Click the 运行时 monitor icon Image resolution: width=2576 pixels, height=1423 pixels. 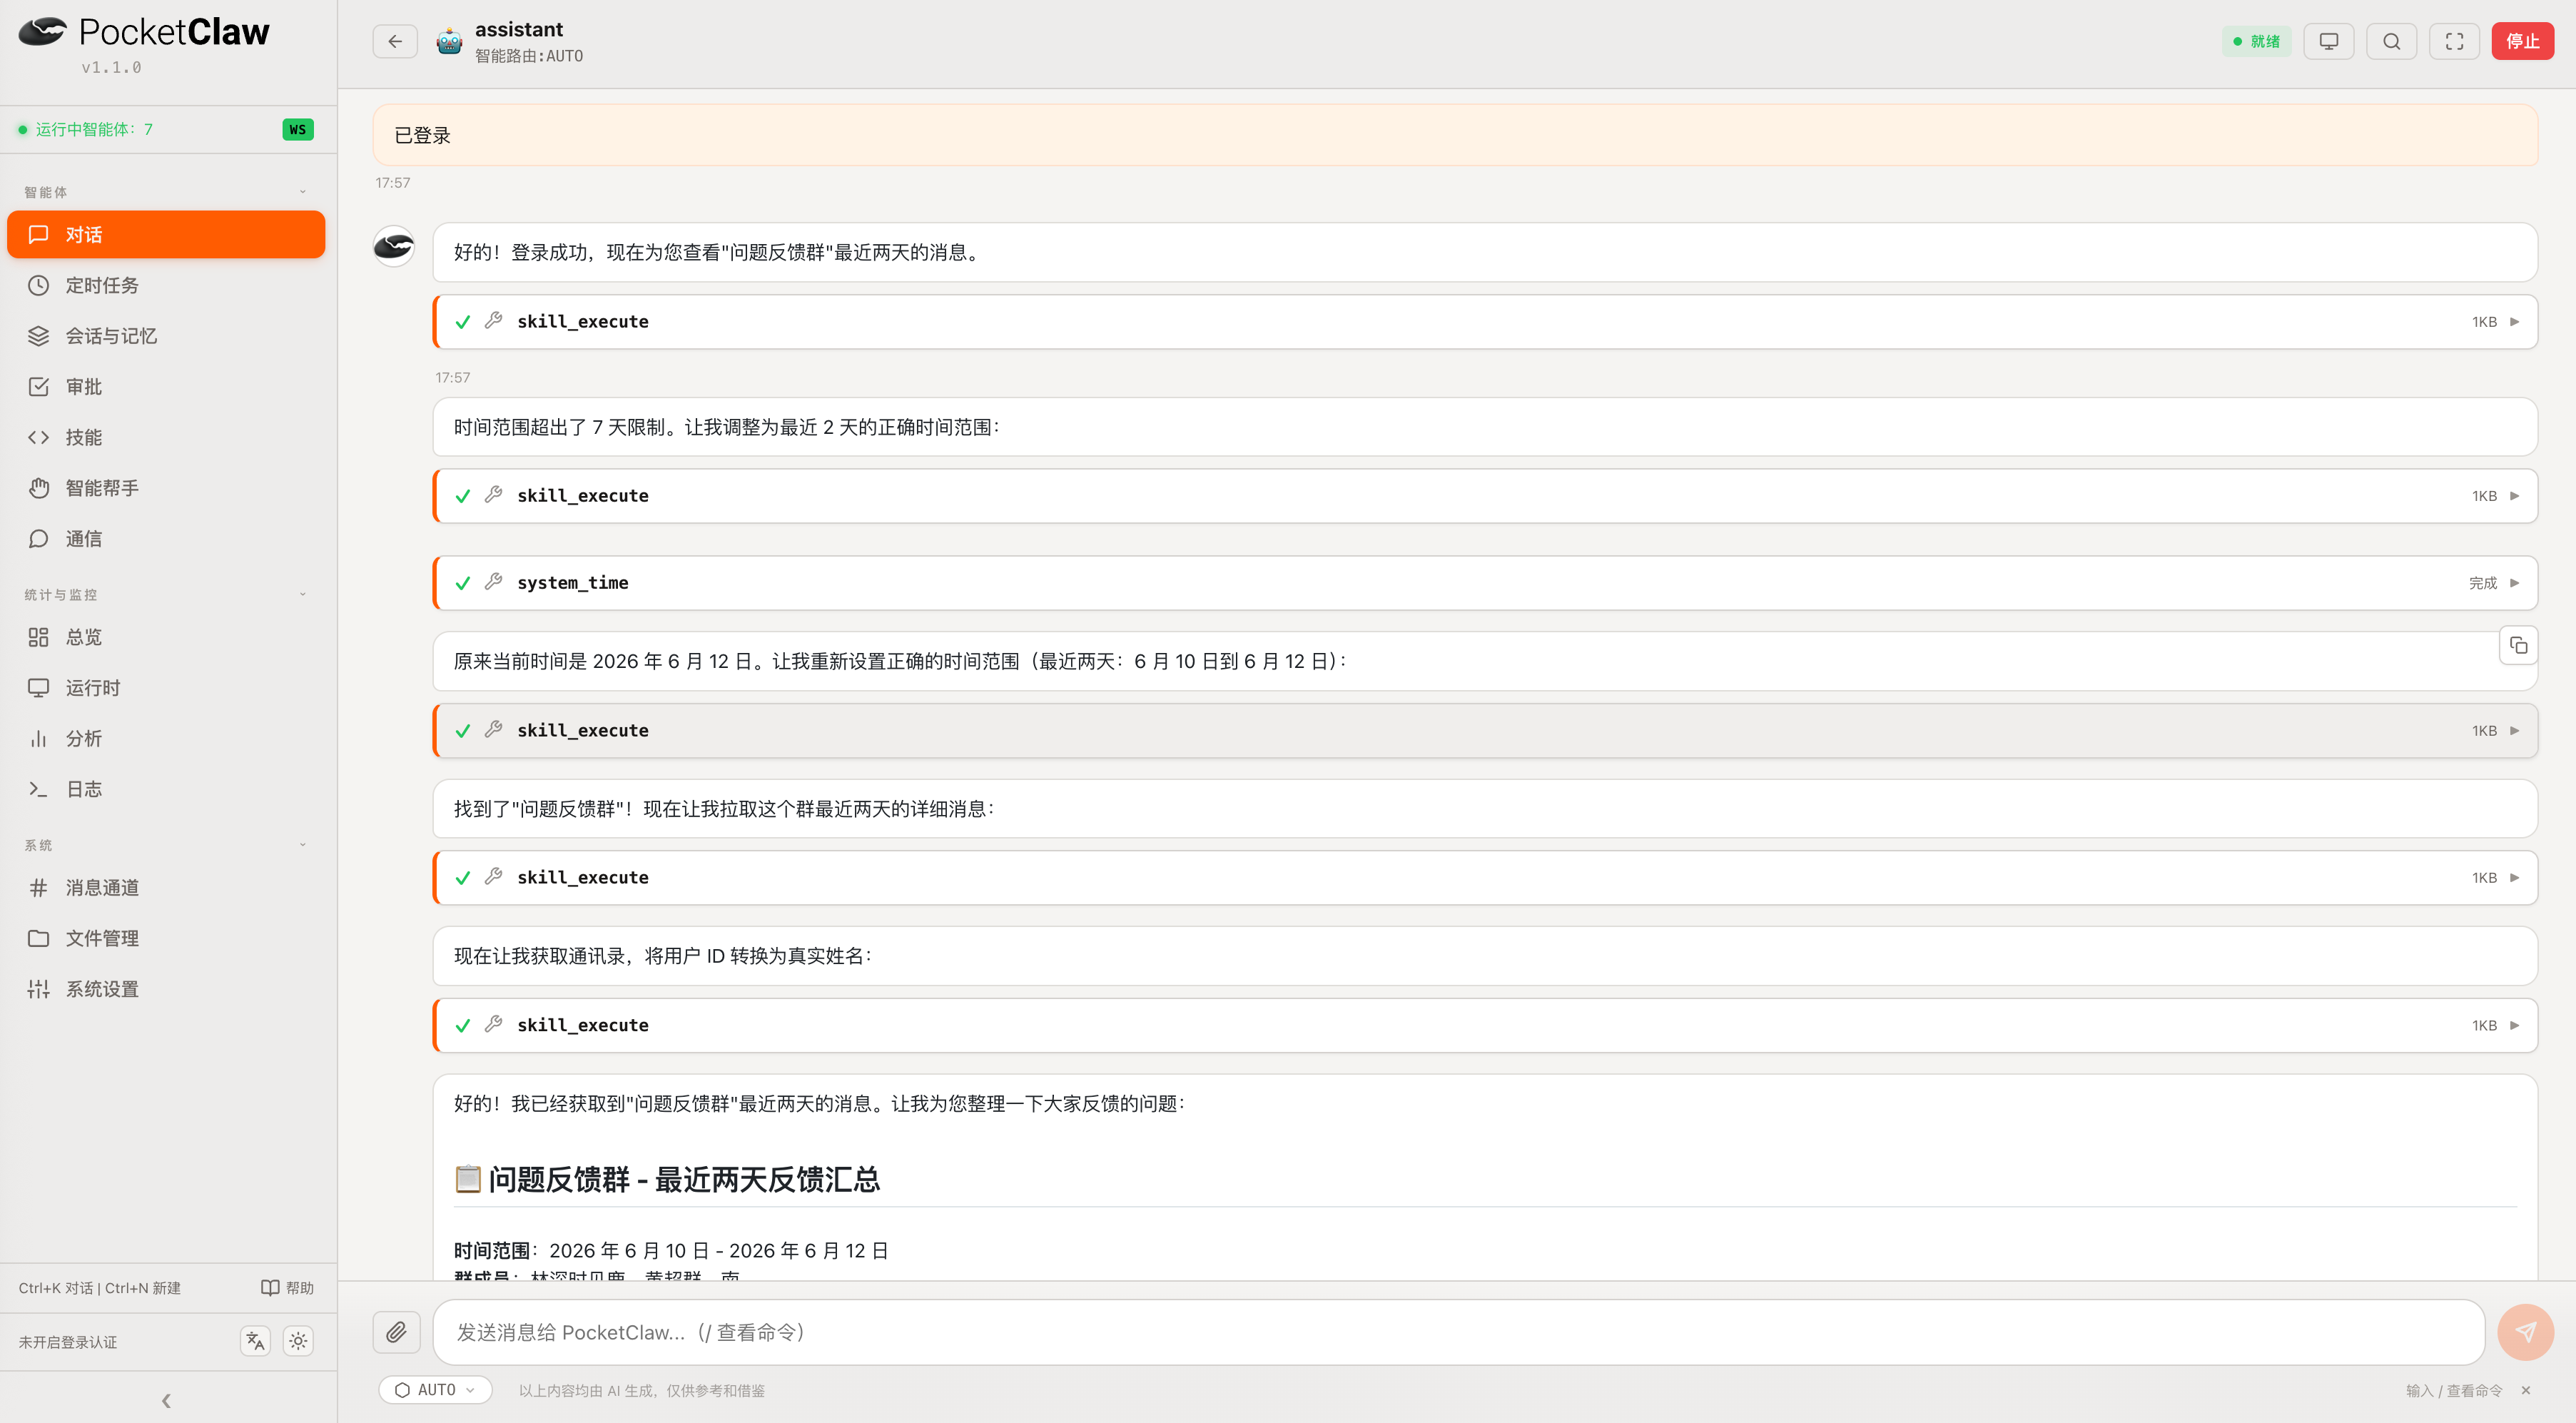pos(38,688)
